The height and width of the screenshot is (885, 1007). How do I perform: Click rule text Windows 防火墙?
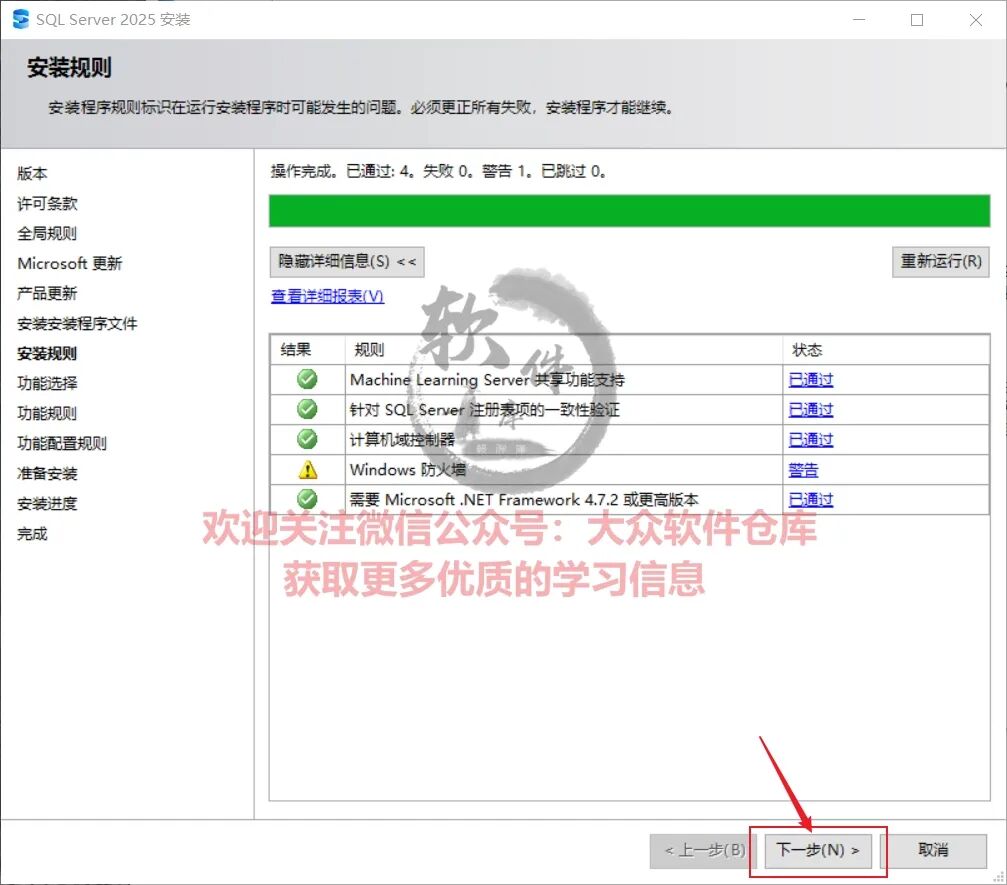coord(408,469)
